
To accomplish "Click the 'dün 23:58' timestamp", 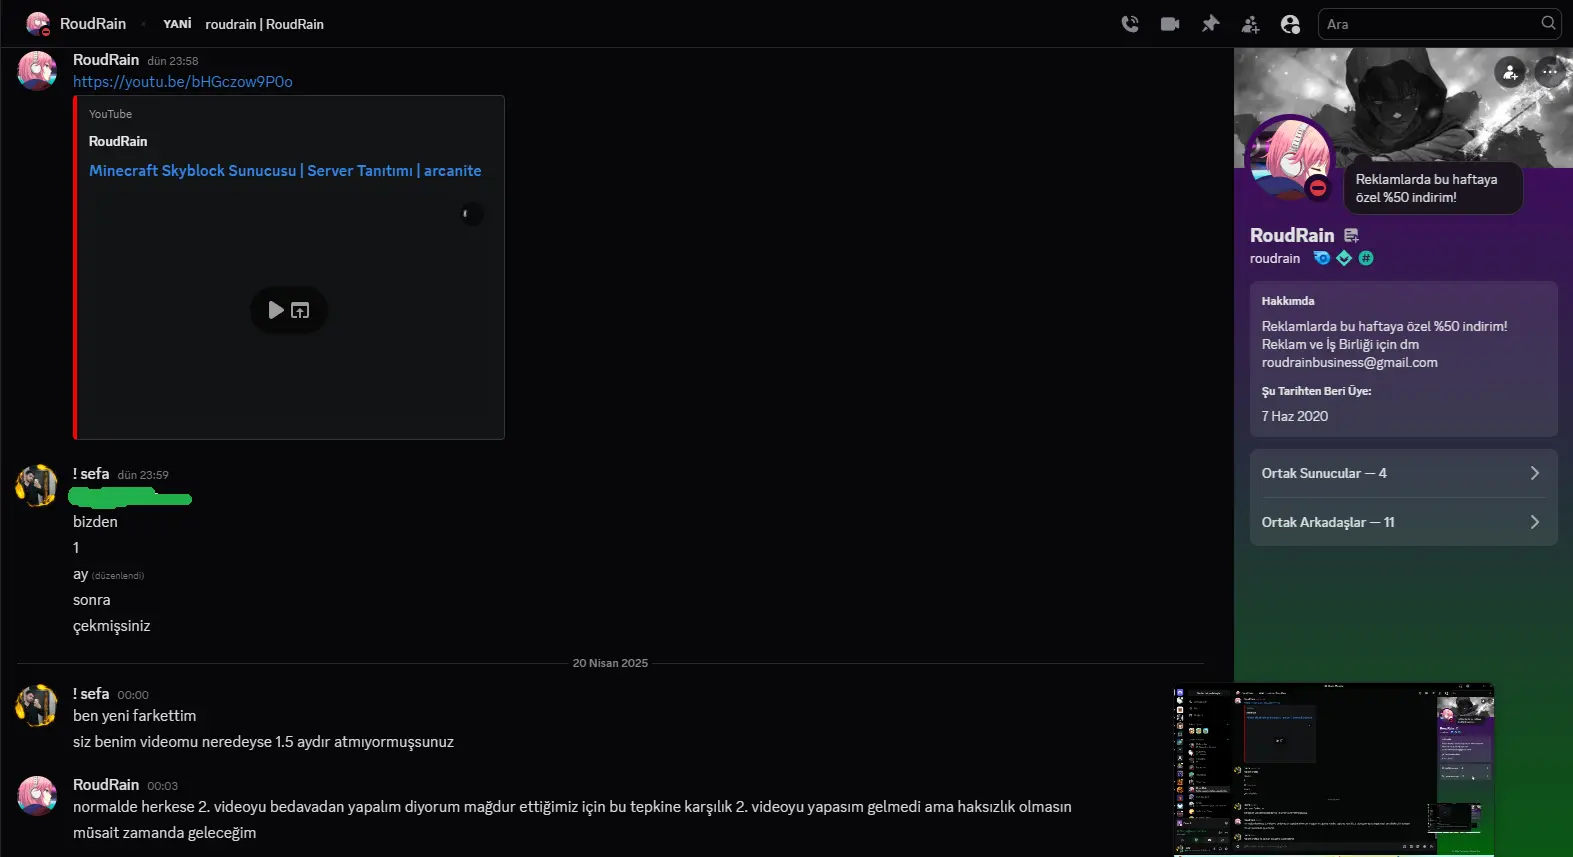I will 173,61.
